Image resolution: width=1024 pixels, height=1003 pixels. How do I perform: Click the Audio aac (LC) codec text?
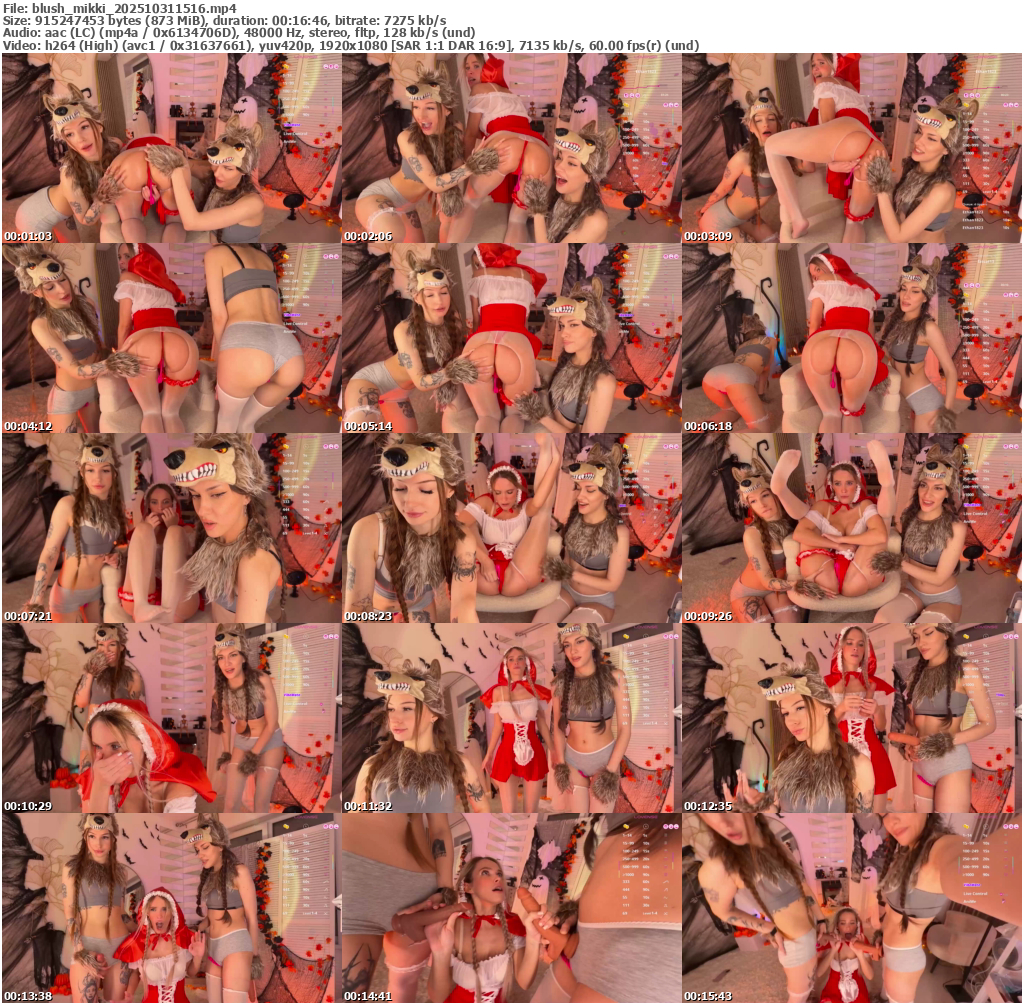coord(50,33)
